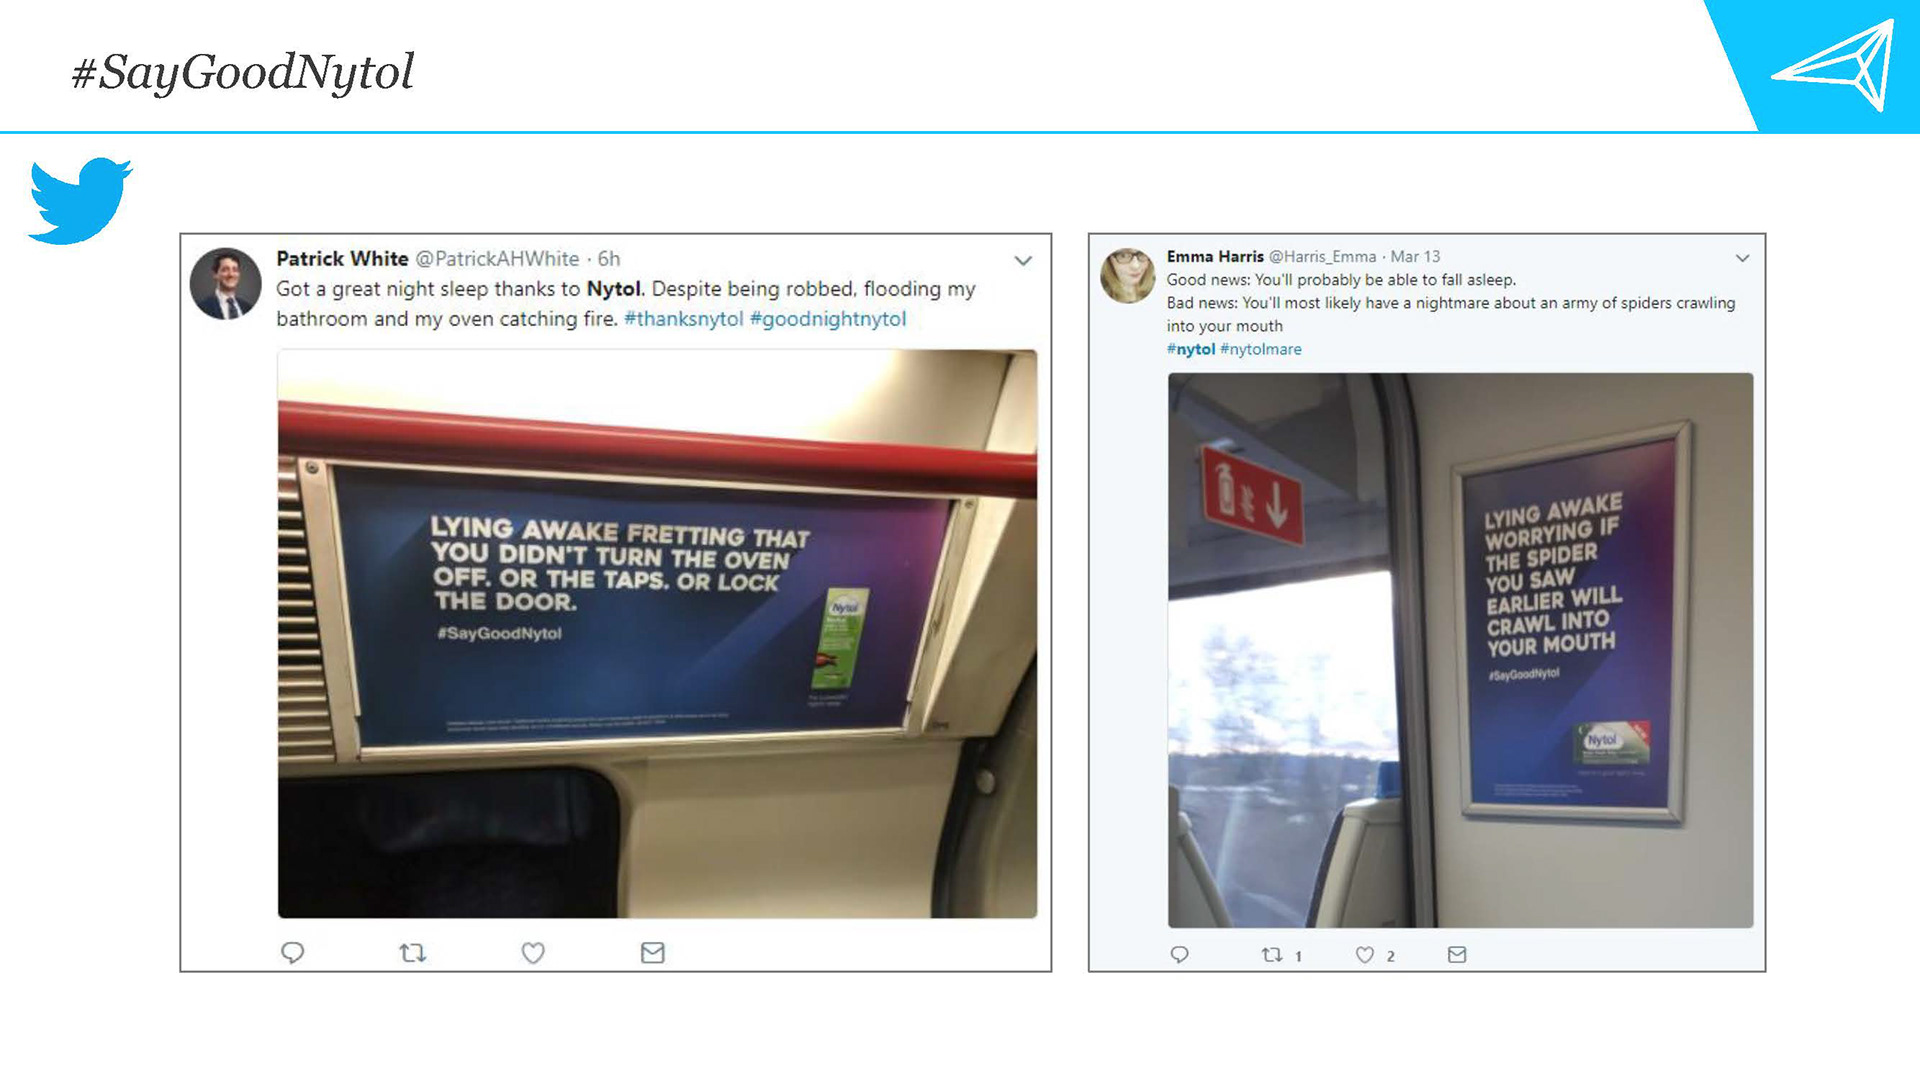1920x1080 pixels.
Task: Expand chevron menu on Patrick White's tweet
Action: [1023, 261]
